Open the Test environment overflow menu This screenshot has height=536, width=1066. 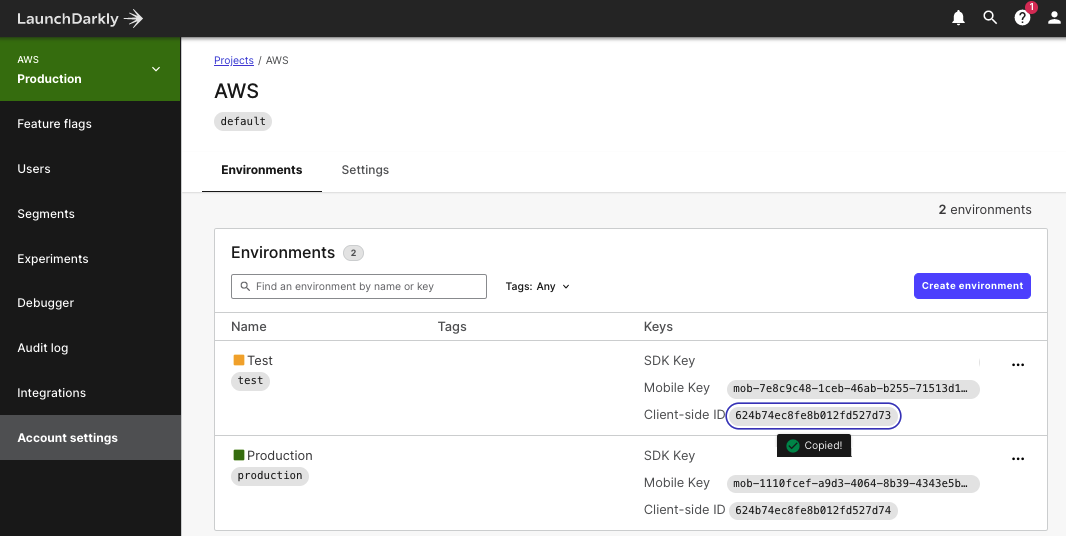(1018, 365)
